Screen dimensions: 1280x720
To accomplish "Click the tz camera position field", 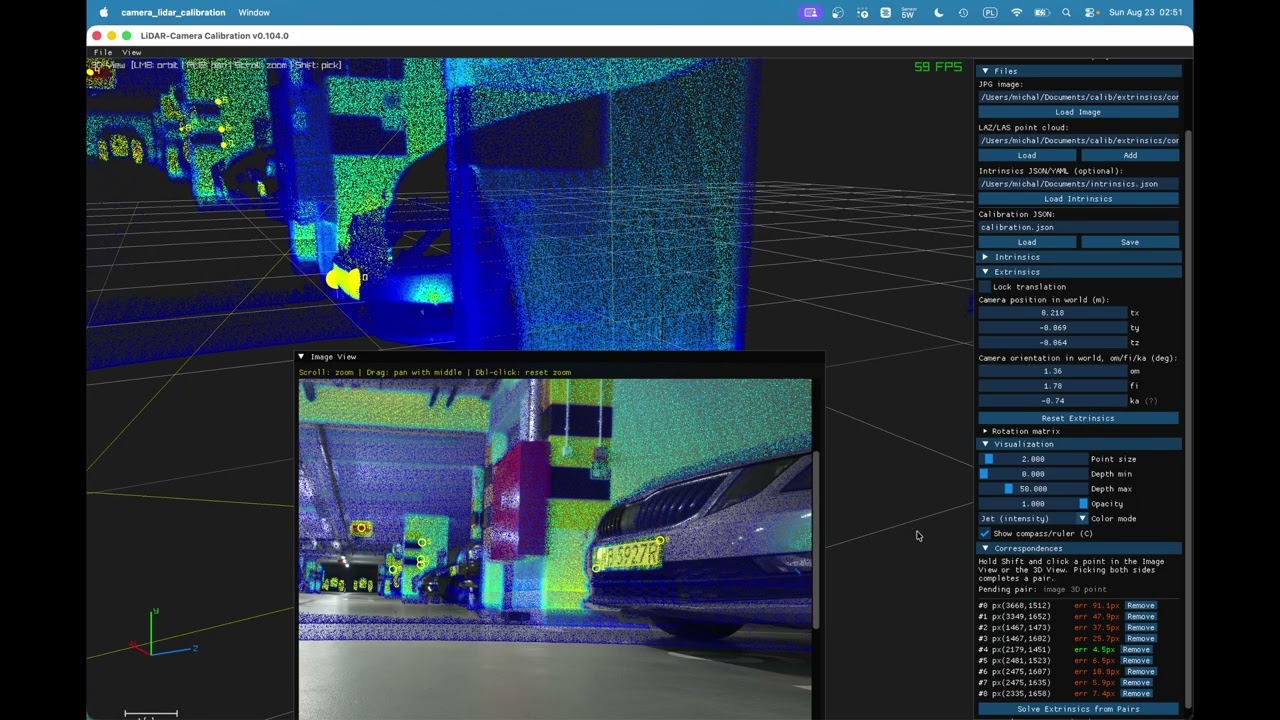I will click(x=1052, y=342).
